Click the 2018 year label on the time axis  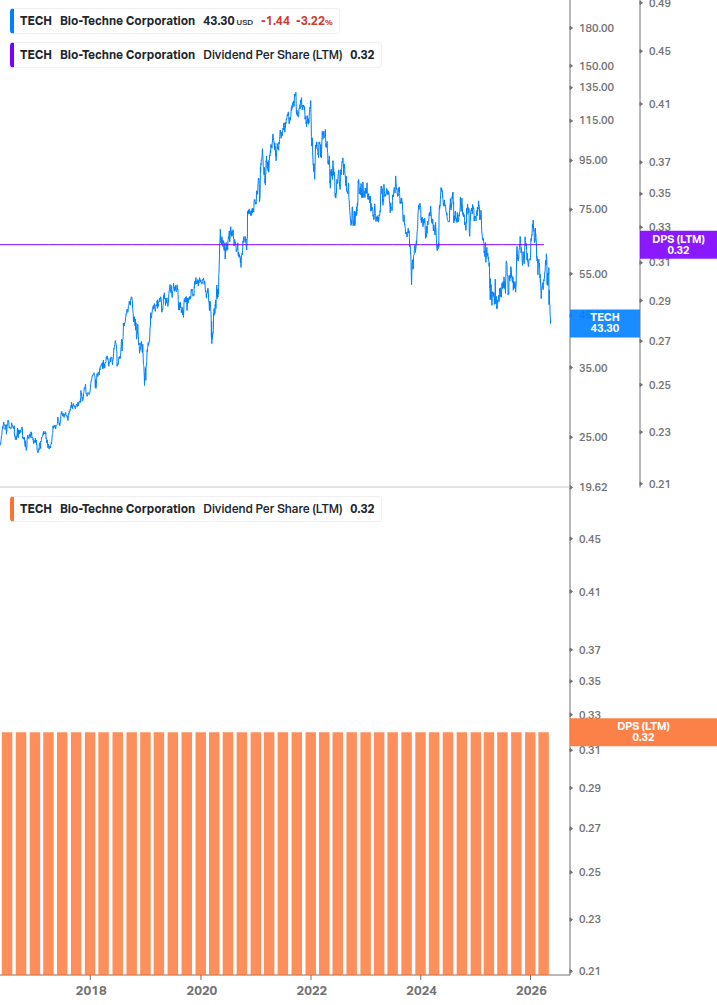tap(91, 990)
